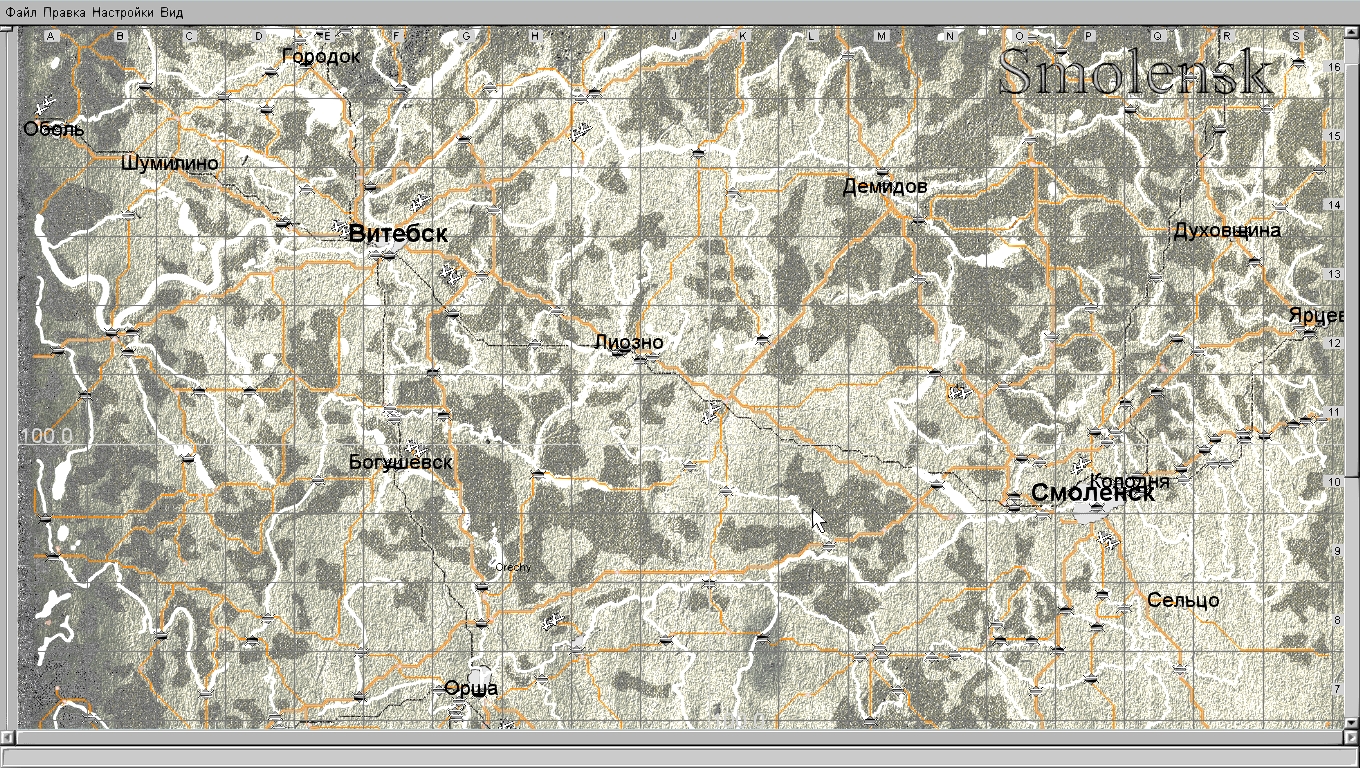Select the bridge icon just below Демидов label
1360x768 pixels.
point(918,220)
